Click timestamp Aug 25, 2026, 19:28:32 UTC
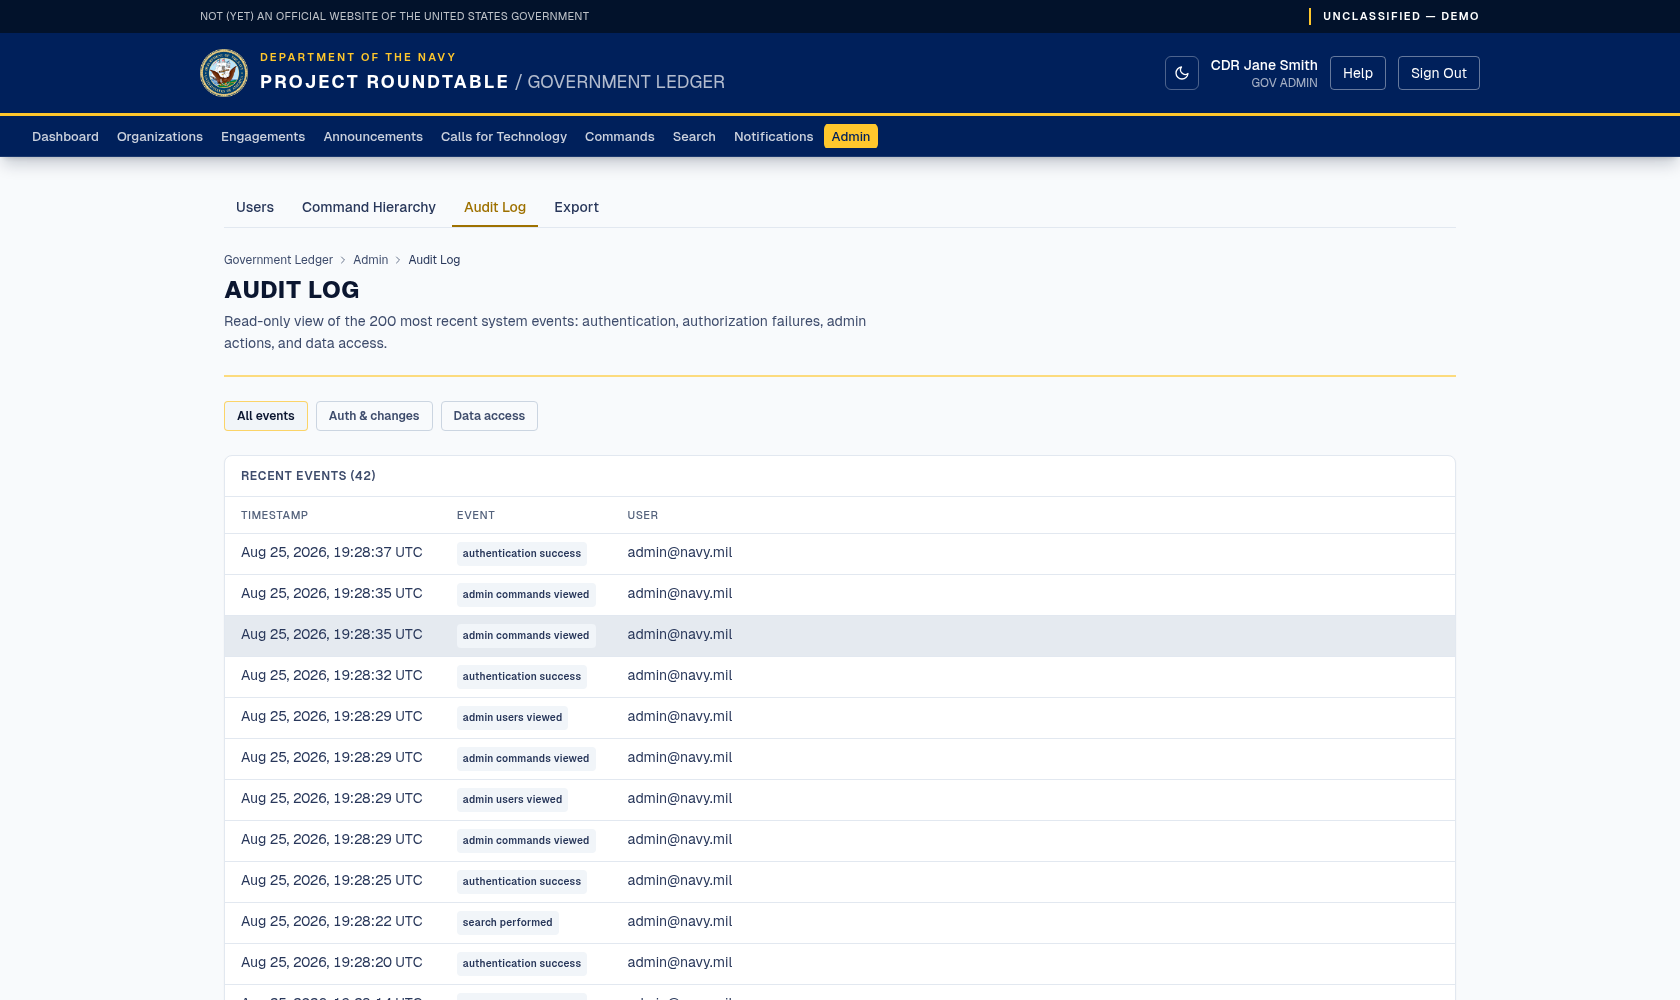The width and height of the screenshot is (1680, 1000). click(x=332, y=675)
